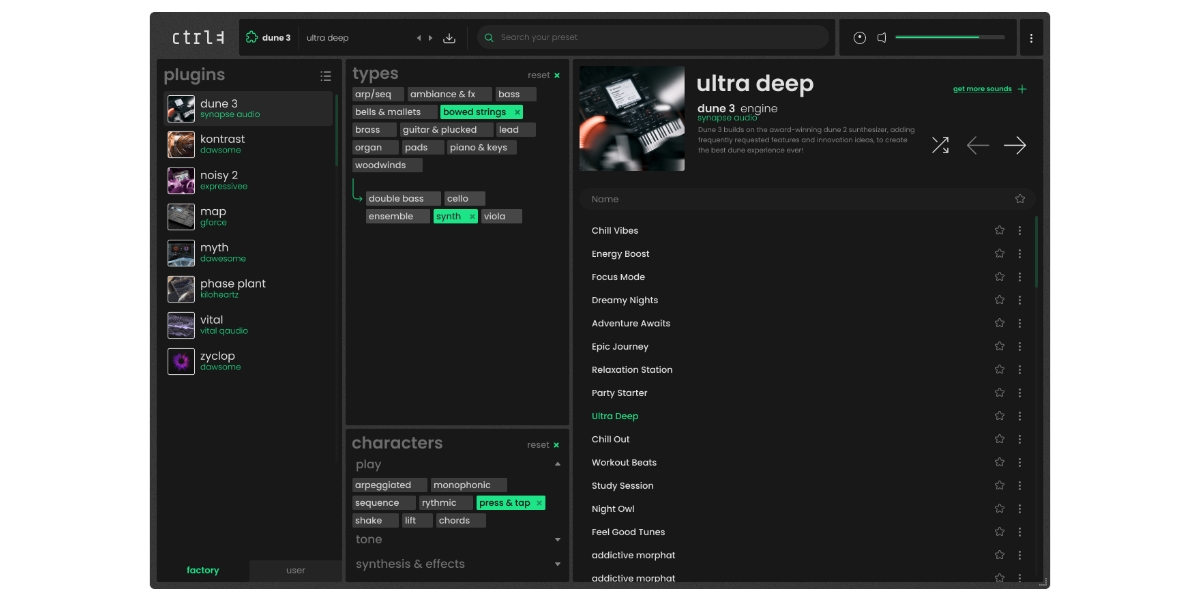
Task: Switch to the factory tab
Action: coord(203,570)
